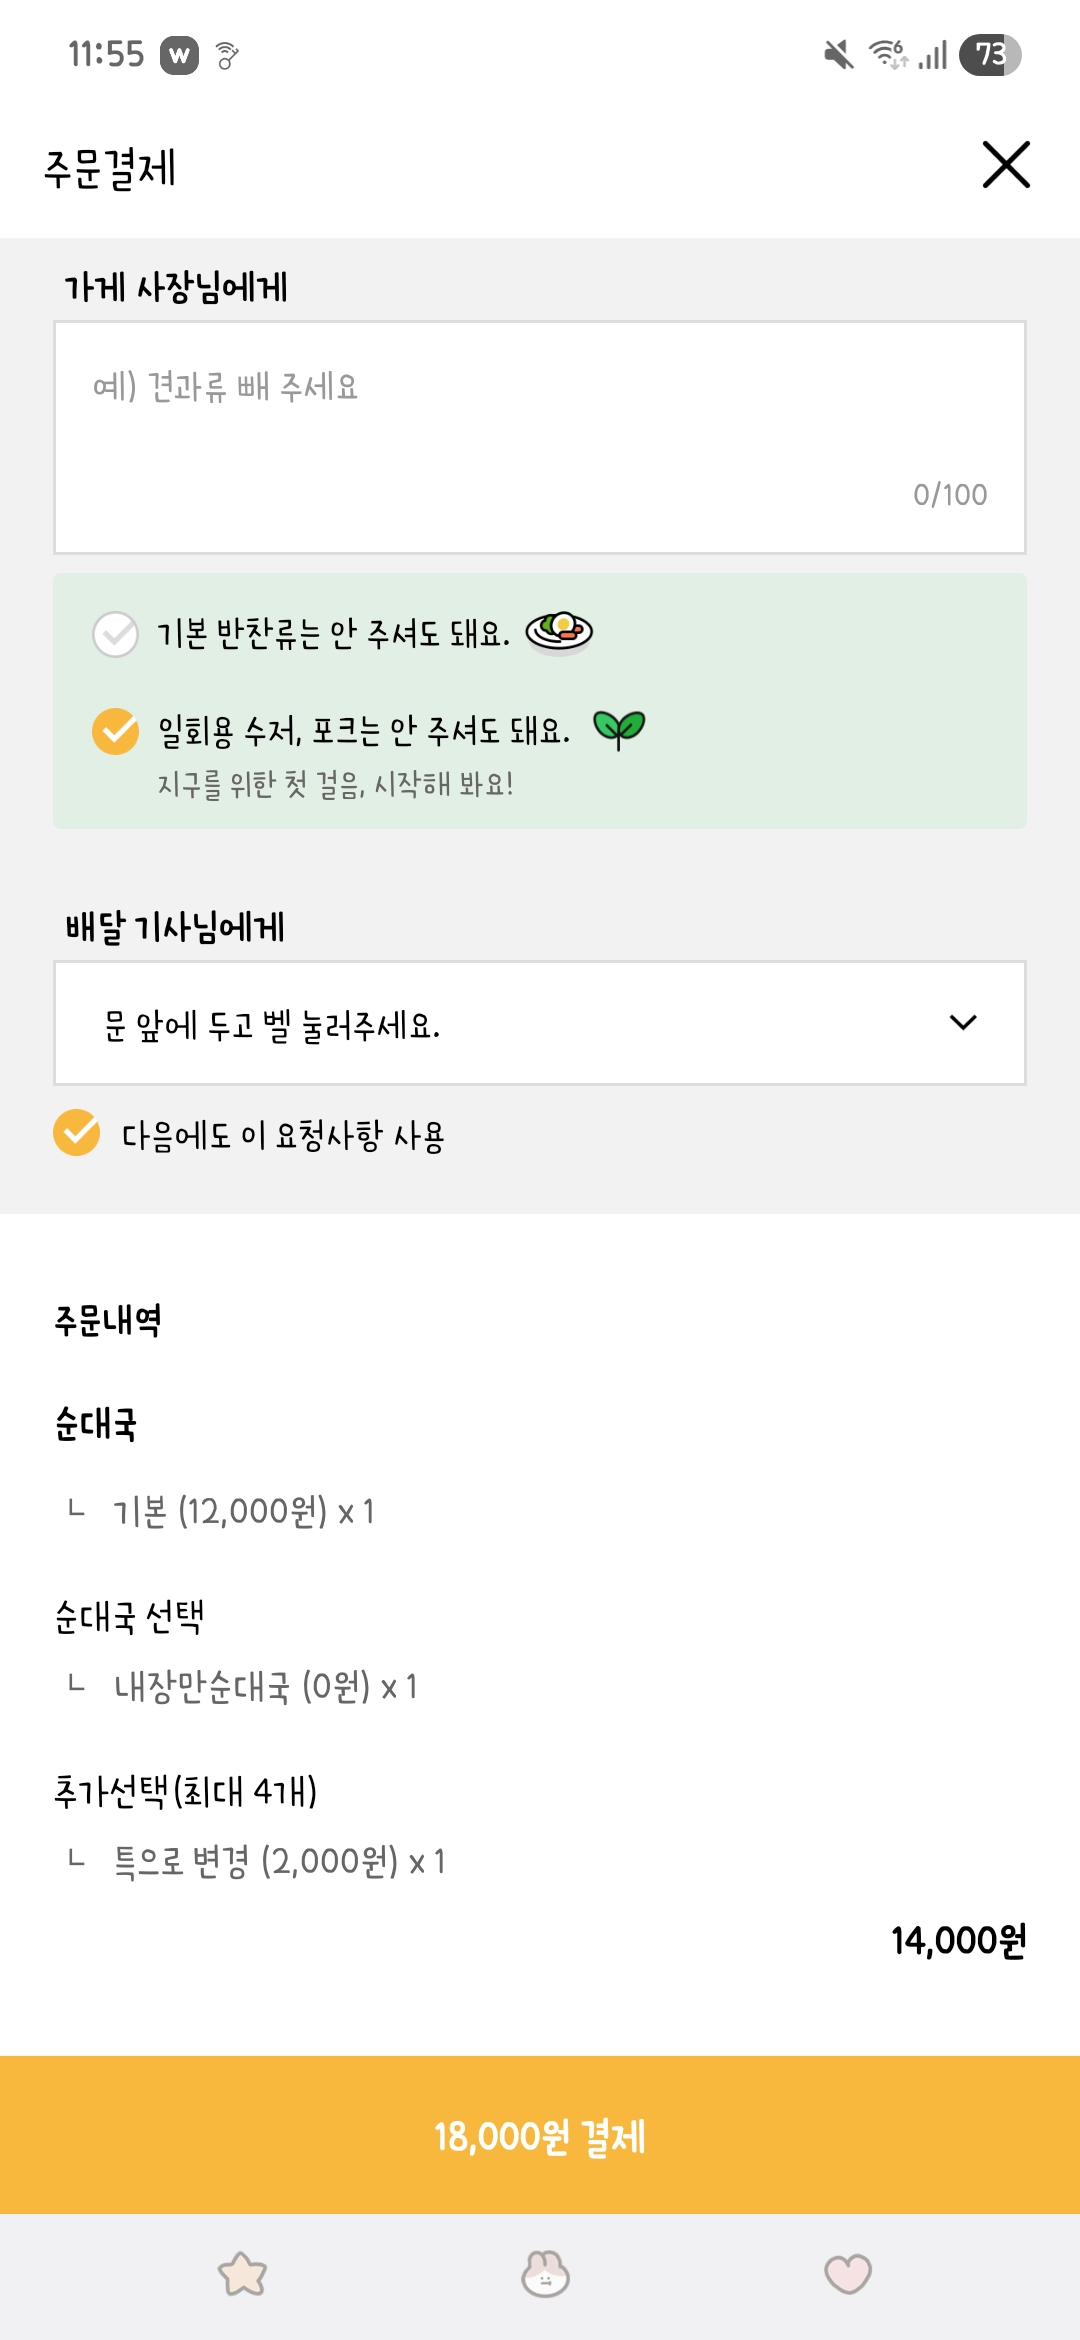Screen dimensions: 1080x2340
Task: Tap the battery indicator in status bar
Action: [989, 55]
